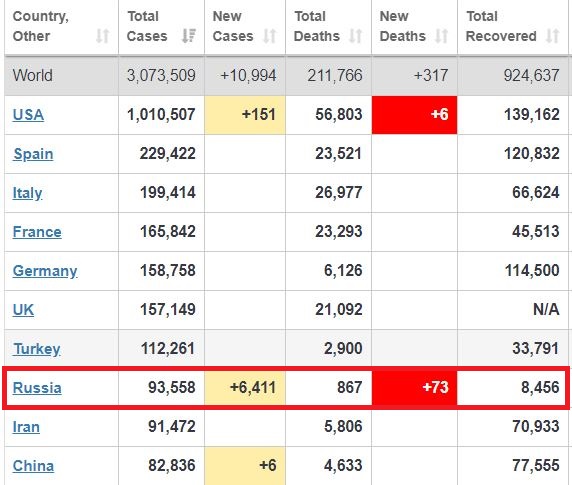The width and height of the screenshot is (572, 485).
Task: Open the USA country link
Action: point(28,115)
